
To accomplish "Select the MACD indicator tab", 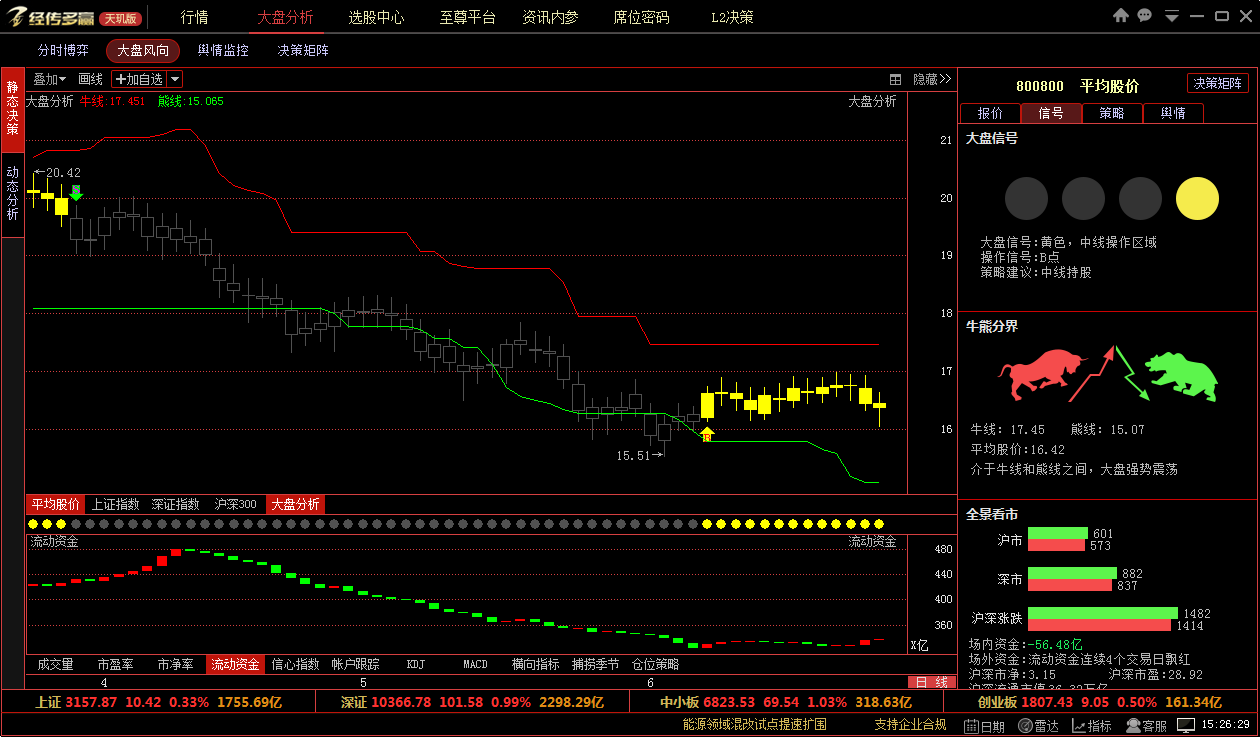I will (x=475, y=664).
